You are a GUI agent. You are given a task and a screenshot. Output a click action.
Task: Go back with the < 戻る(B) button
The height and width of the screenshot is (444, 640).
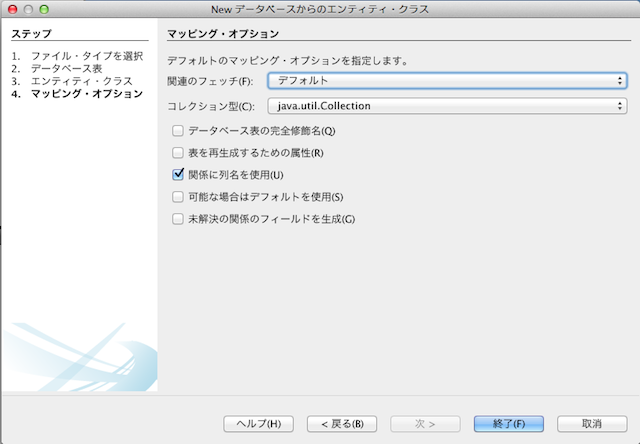342,423
